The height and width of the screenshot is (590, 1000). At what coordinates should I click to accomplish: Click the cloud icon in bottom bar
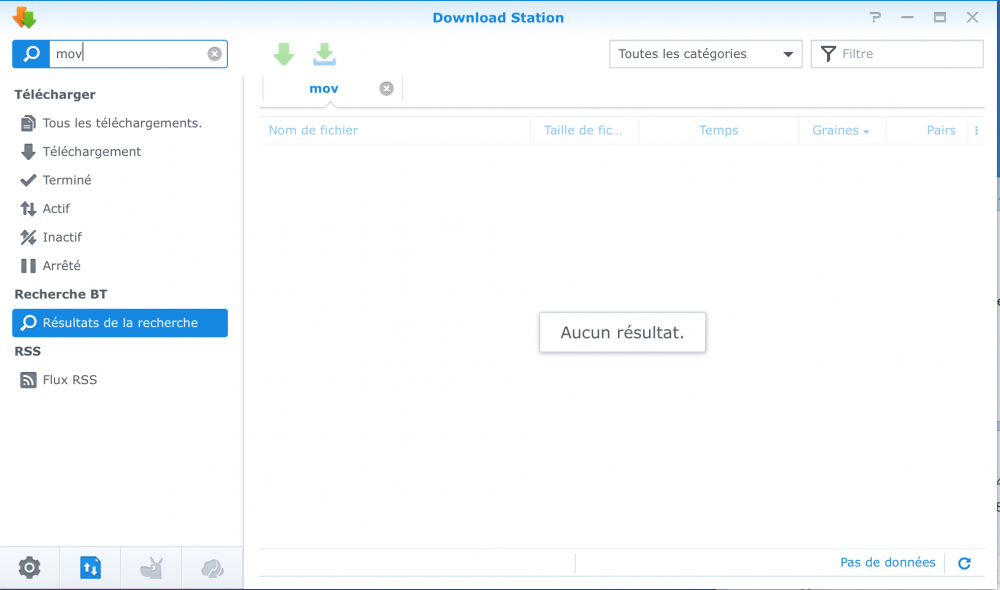212,568
